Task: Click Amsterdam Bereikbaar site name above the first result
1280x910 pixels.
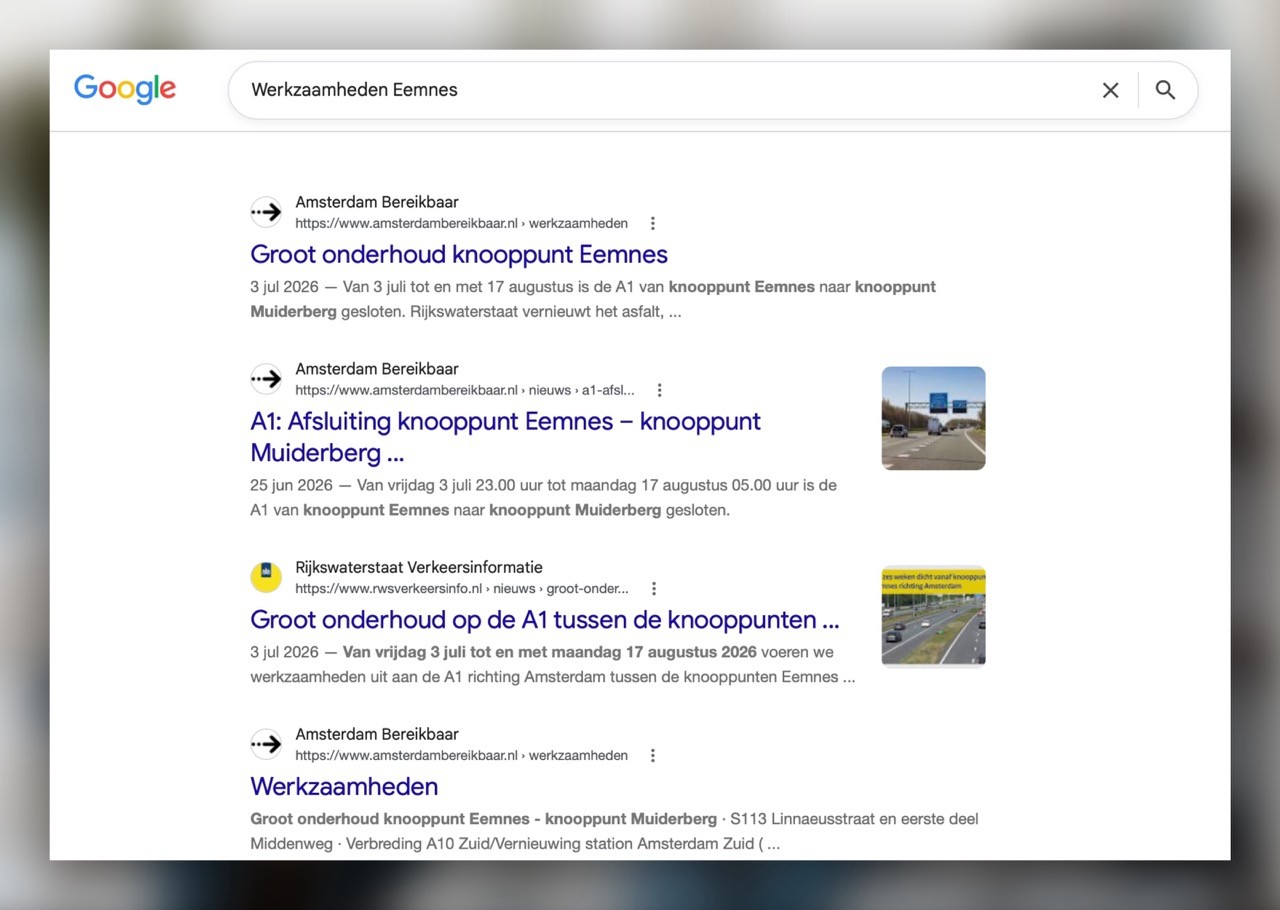Action: 377,202
